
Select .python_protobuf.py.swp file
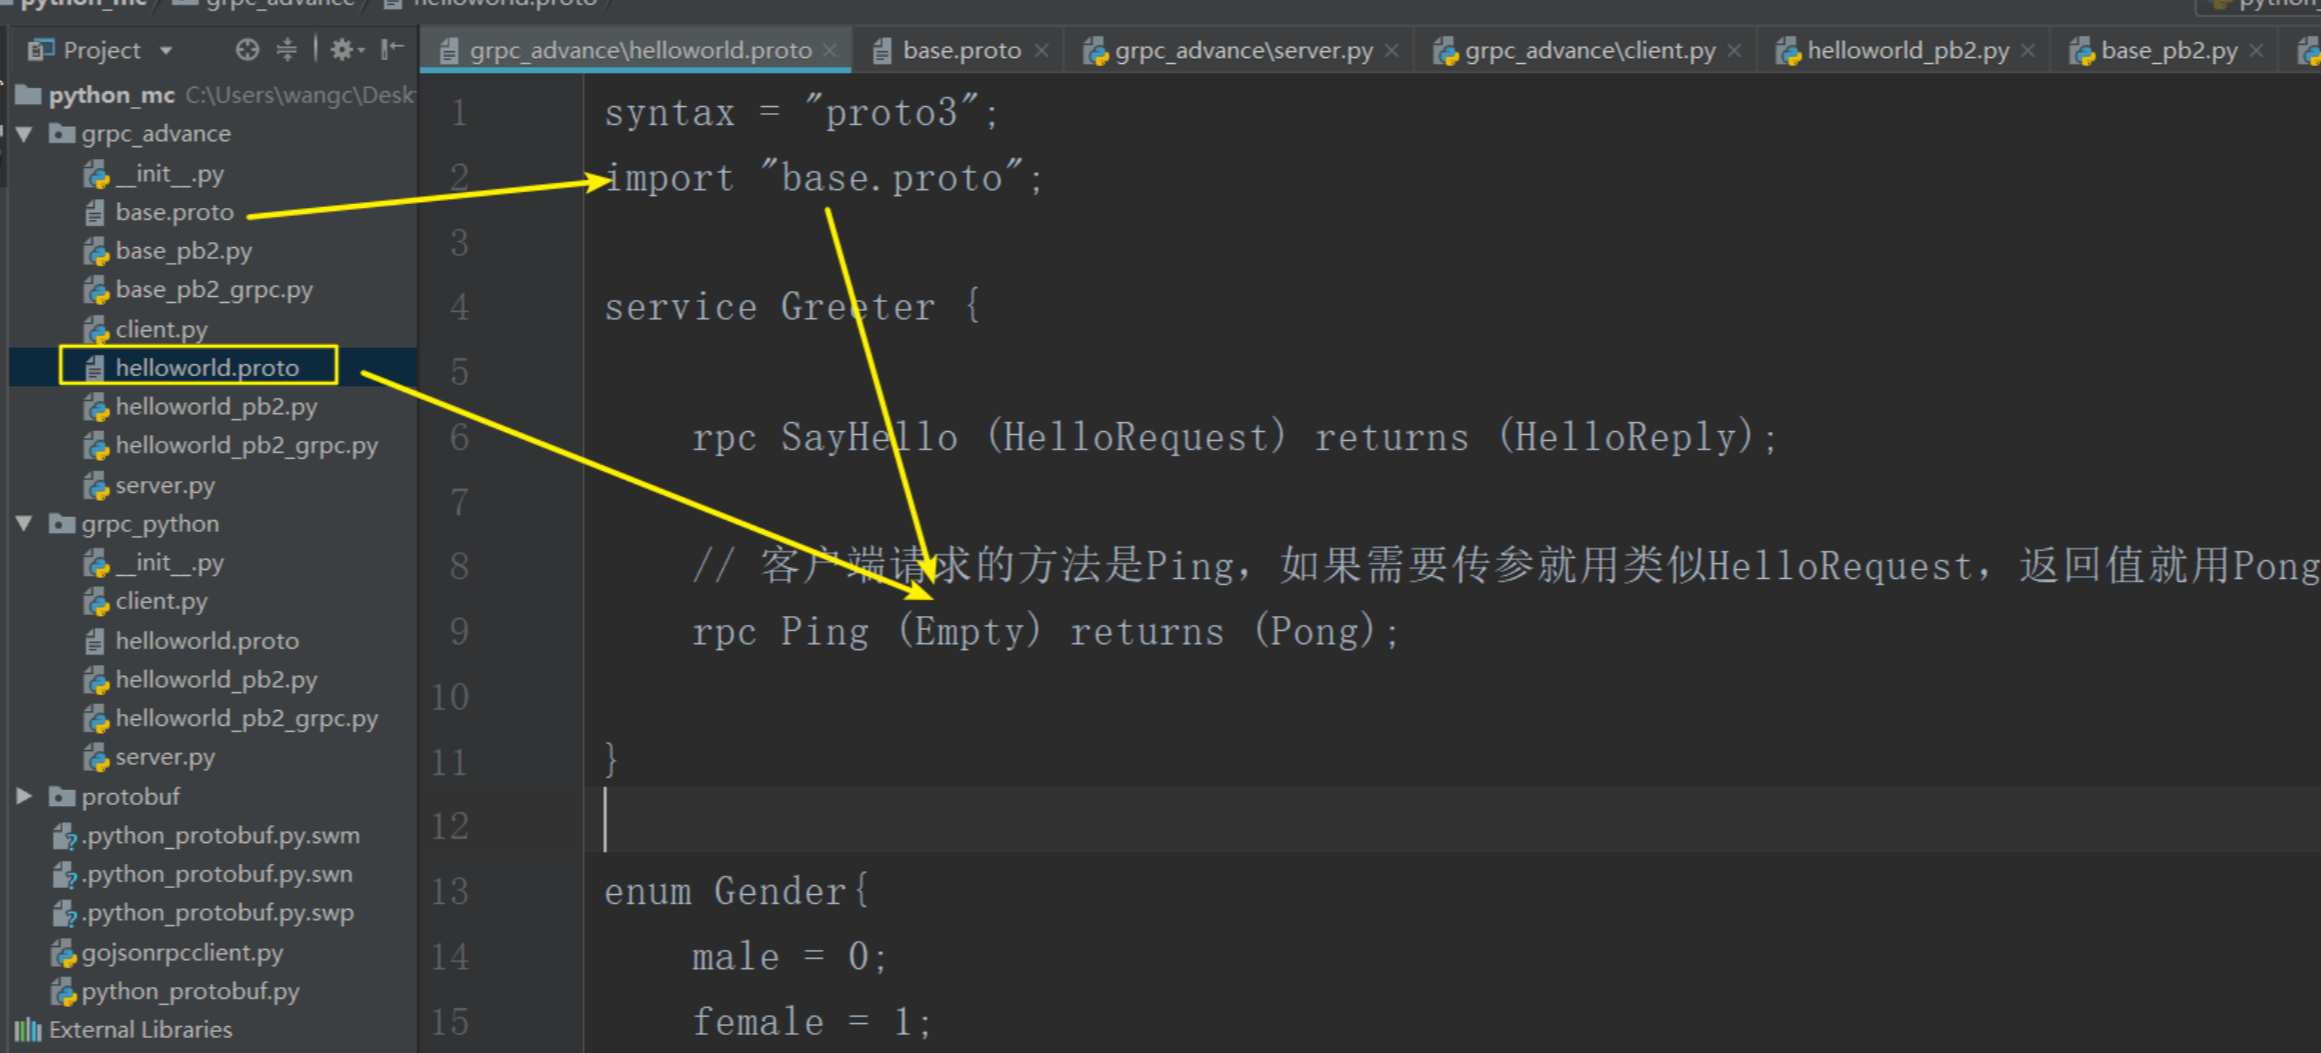[x=217, y=913]
